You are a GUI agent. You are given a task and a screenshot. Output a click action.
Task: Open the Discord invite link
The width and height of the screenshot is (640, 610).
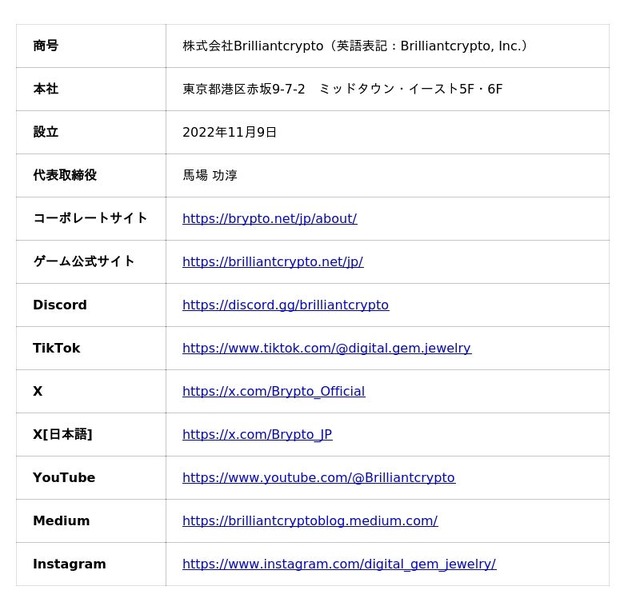(285, 305)
